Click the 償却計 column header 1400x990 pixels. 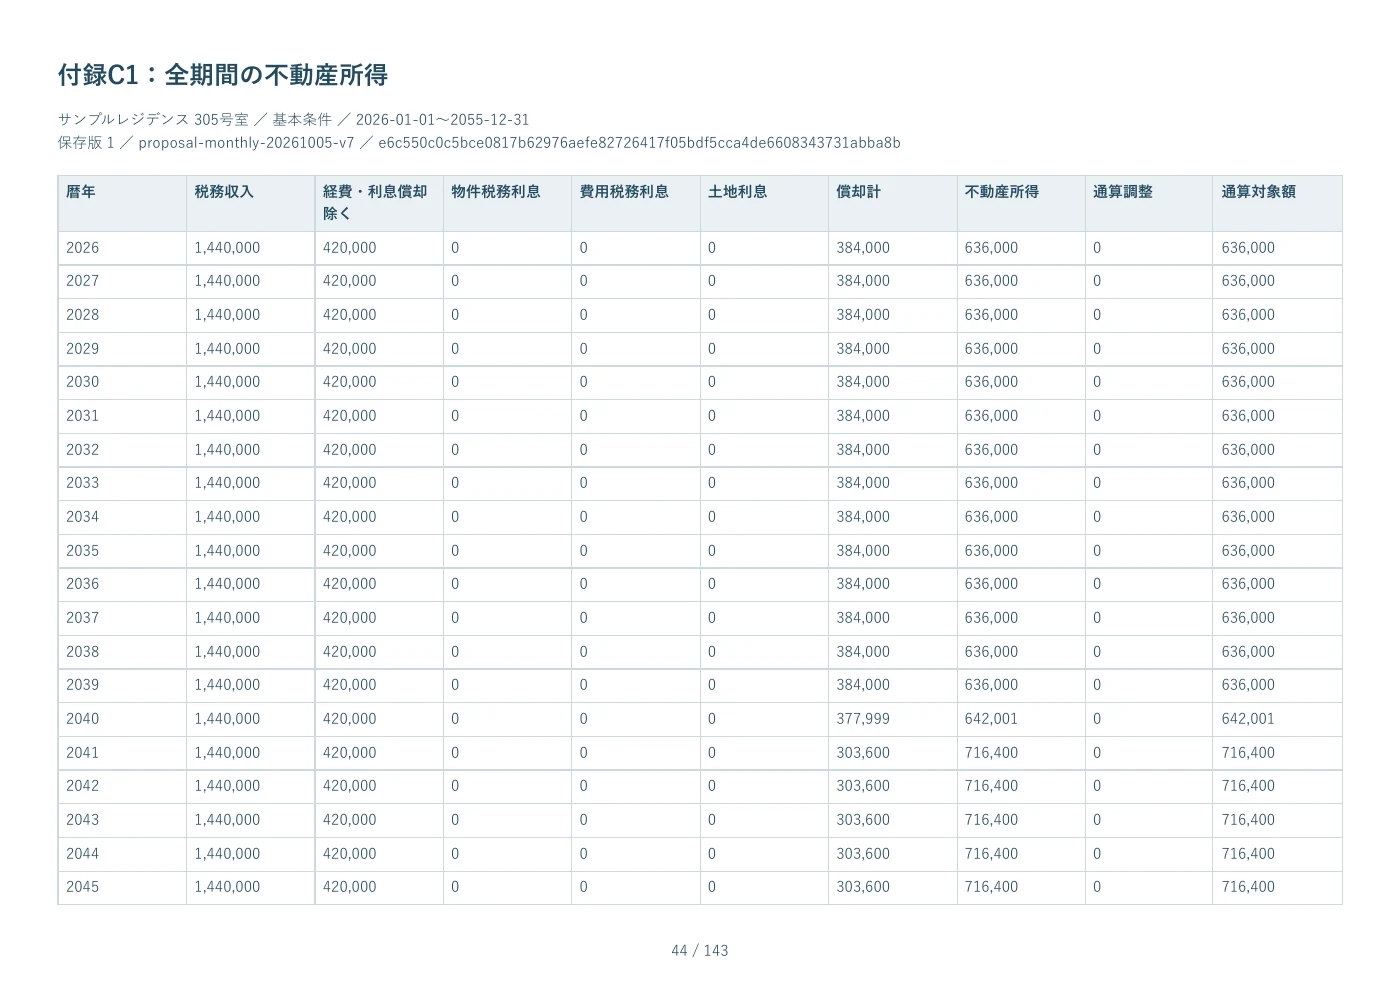pos(893,203)
